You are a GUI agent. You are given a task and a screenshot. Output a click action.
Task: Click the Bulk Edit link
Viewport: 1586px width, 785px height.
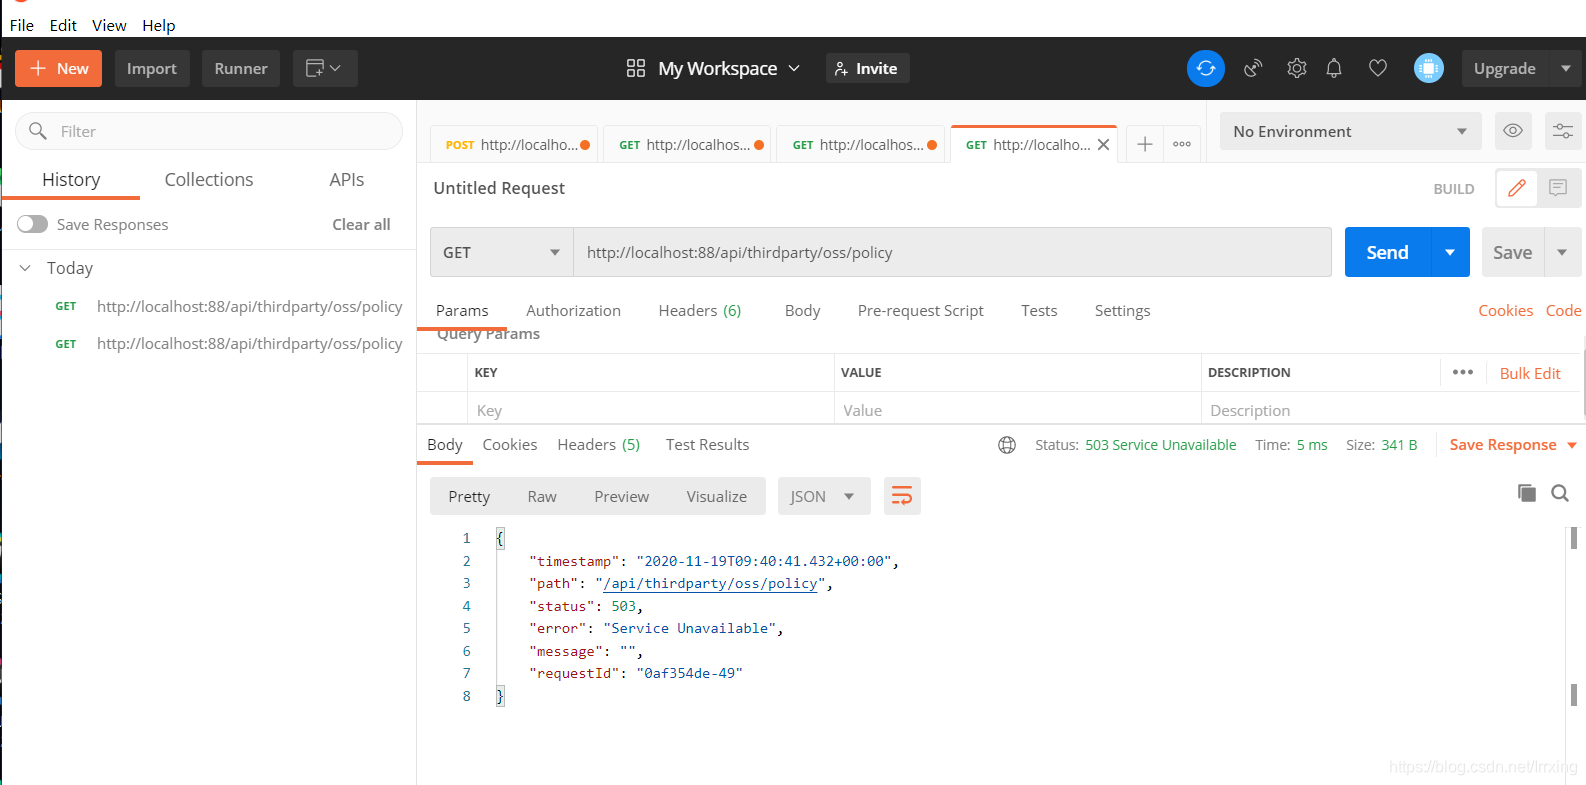(1530, 373)
